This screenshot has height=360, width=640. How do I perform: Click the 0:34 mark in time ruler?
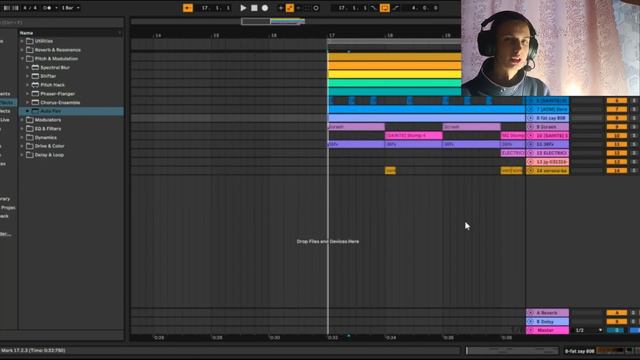click(390, 338)
